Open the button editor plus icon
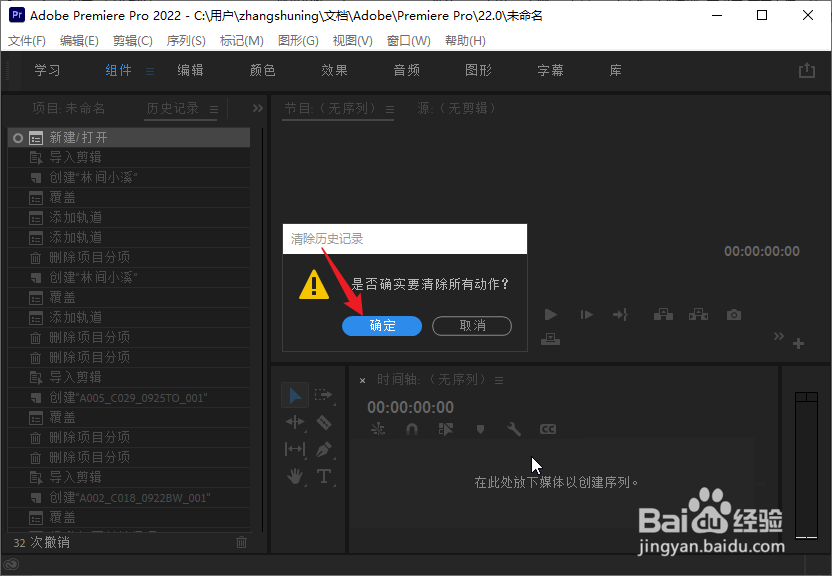This screenshot has width=832, height=576. (799, 344)
